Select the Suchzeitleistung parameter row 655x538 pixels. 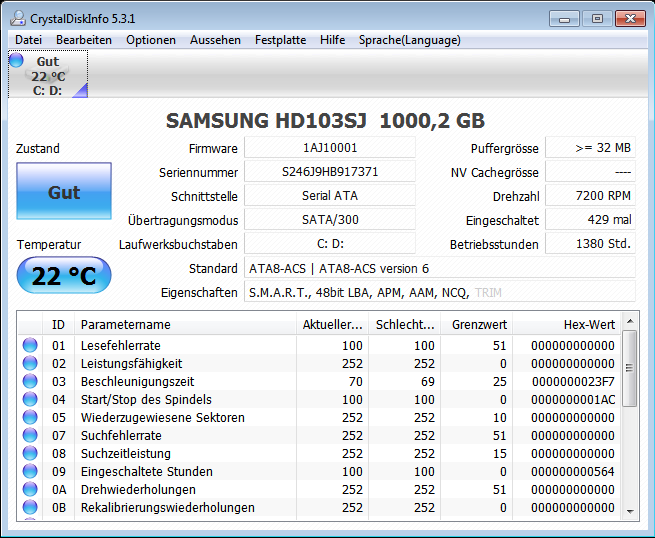coord(320,453)
